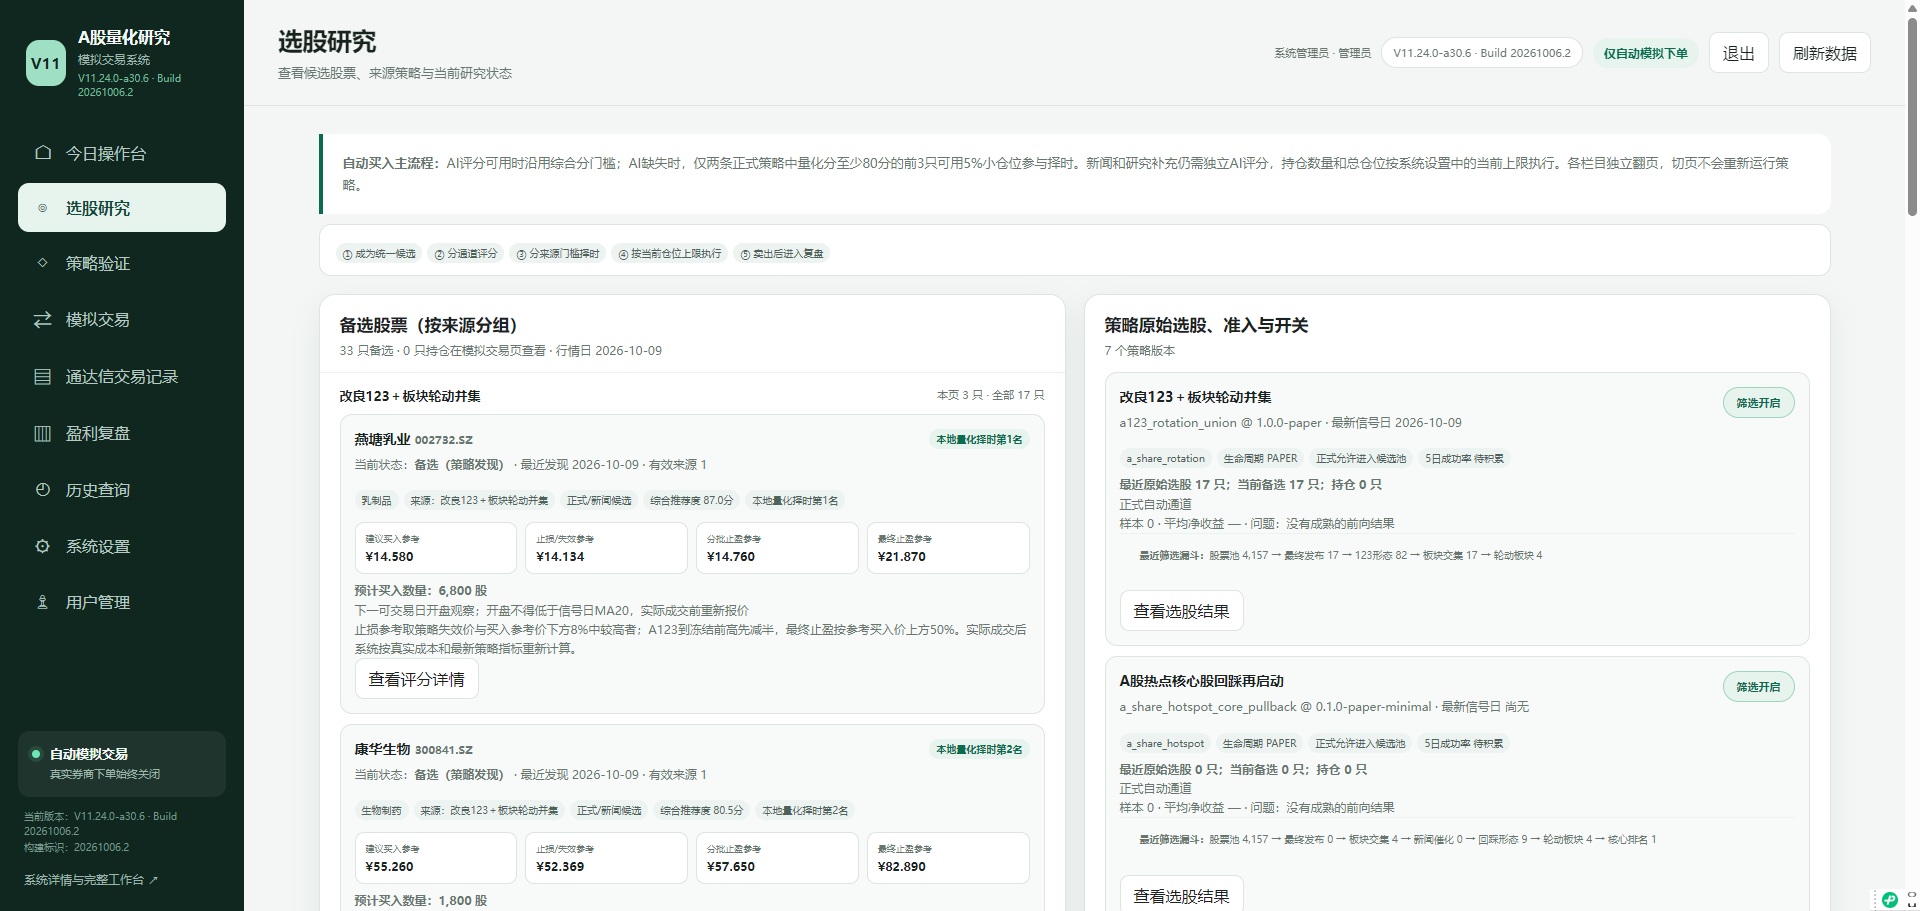This screenshot has width=1920, height=911.
Task: Navigate to the 盈利复盘 page
Action: [122, 433]
